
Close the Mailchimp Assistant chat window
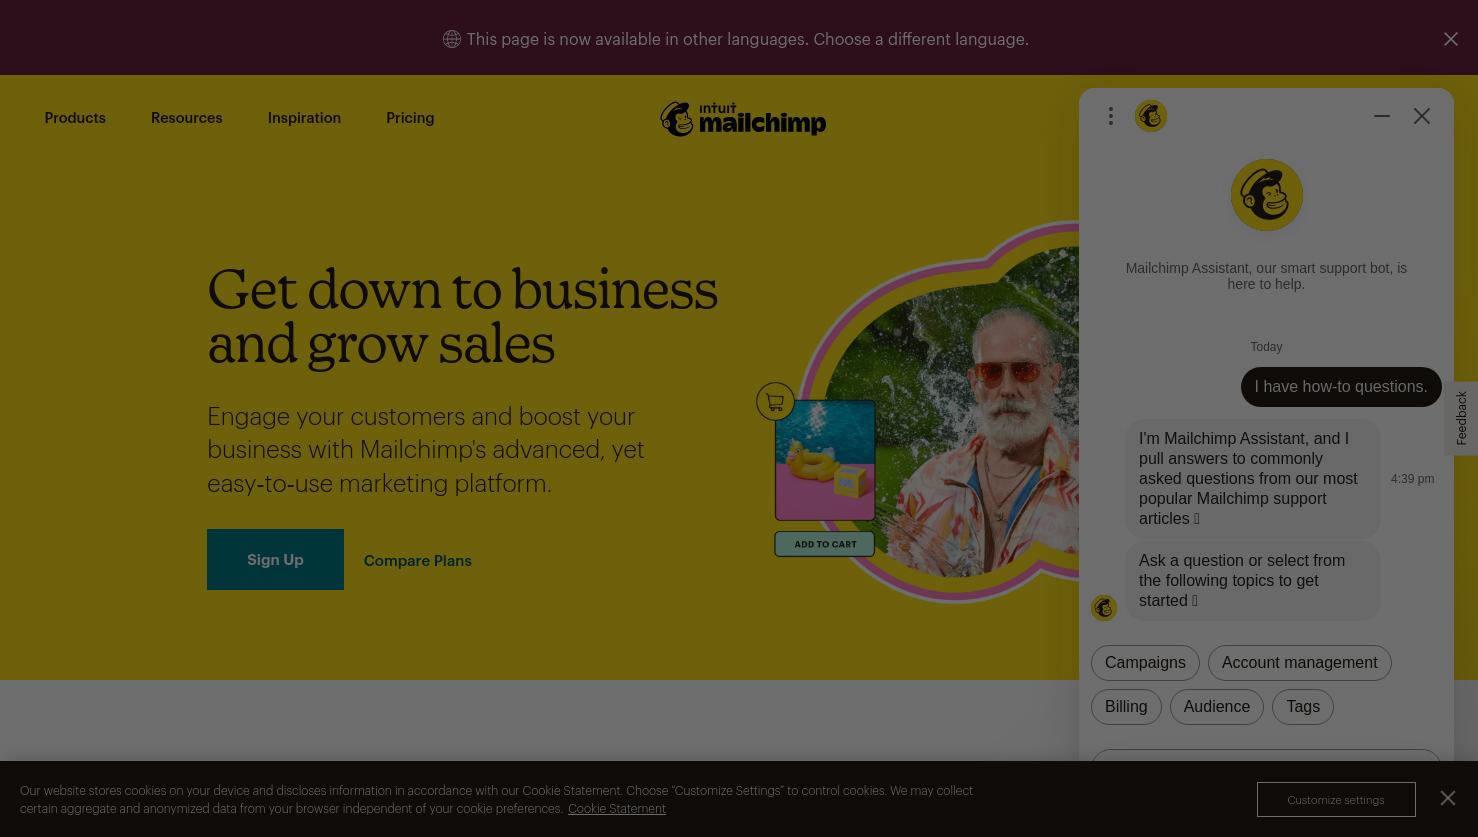point(1421,116)
